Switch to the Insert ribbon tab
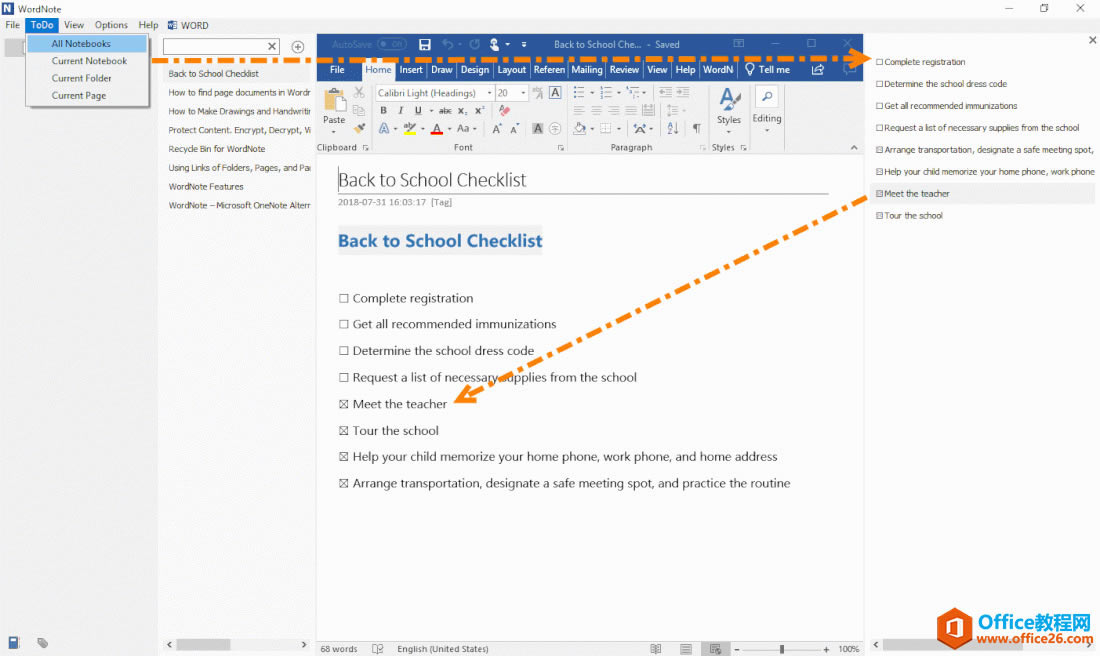The height and width of the screenshot is (656, 1100). [x=411, y=70]
